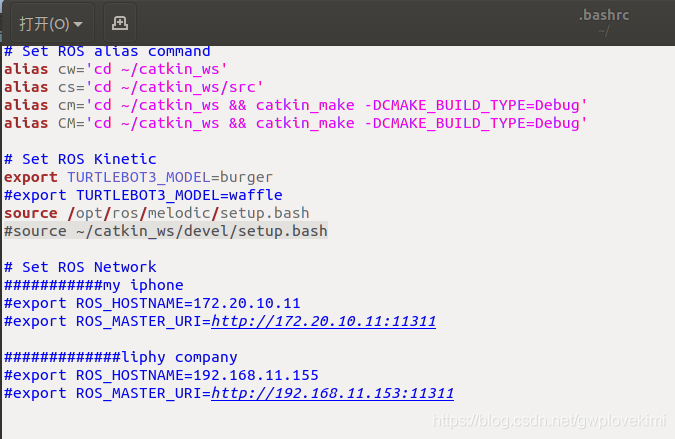Screen dimensions: 675x439
Task: Open the http://192.168.11.153:11311 link
Action: (x=332, y=393)
